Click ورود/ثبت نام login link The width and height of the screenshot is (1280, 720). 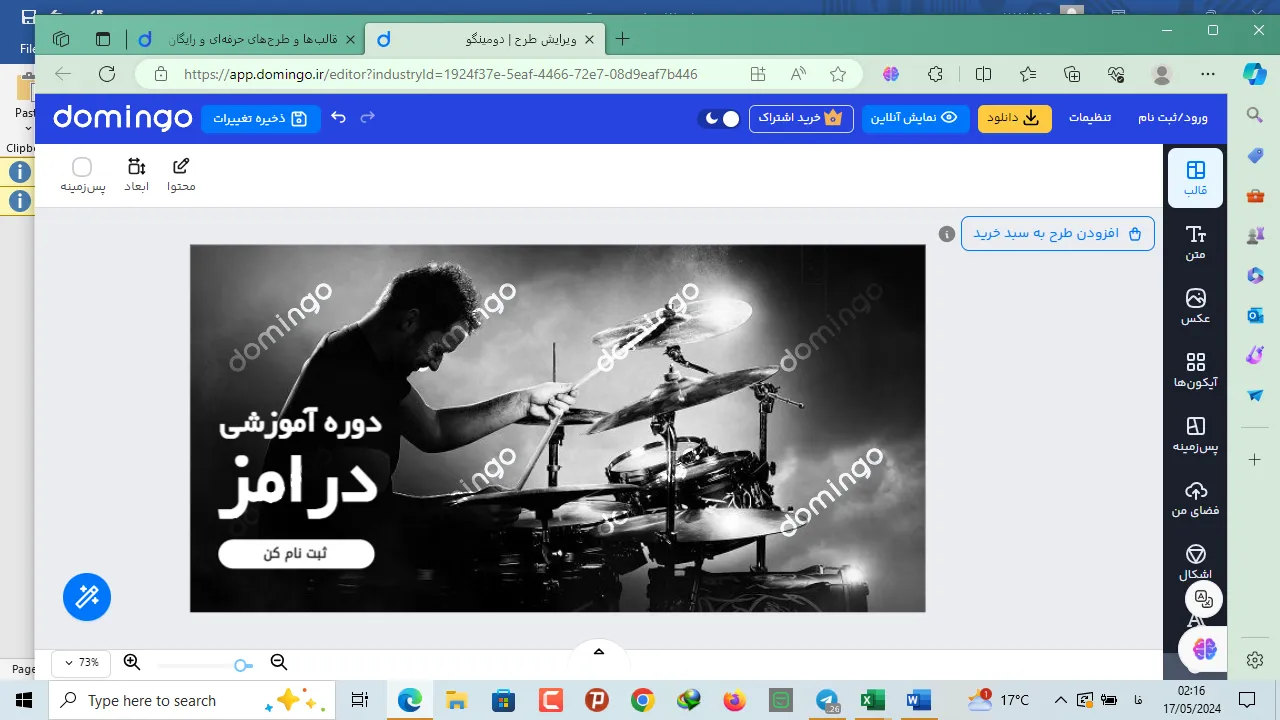1173,117
